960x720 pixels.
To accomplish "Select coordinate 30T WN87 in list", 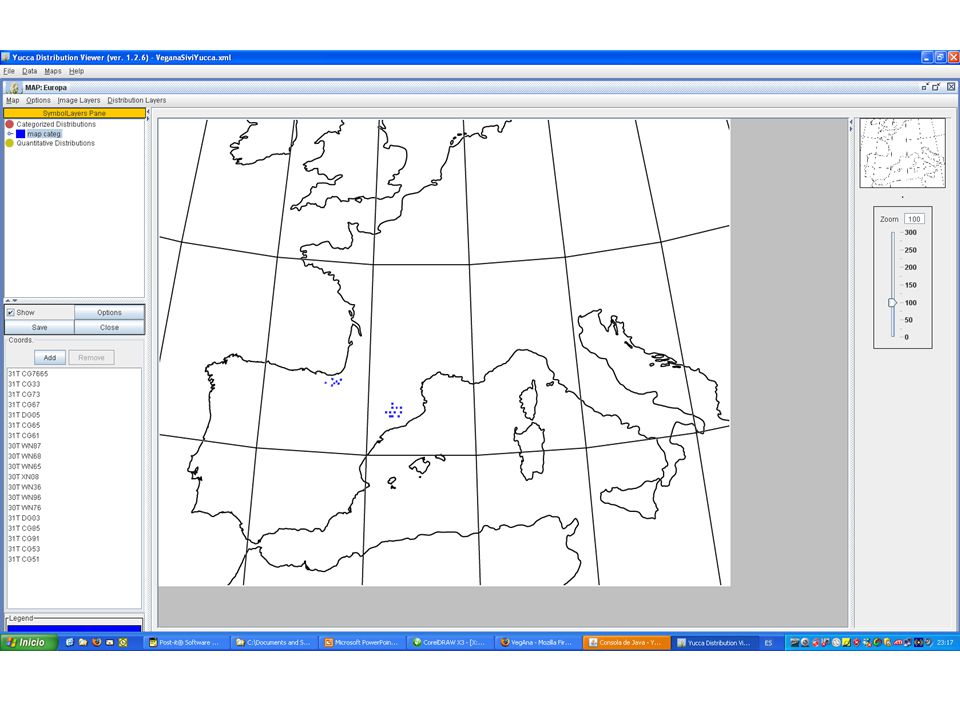I will (x=24, y=446).
